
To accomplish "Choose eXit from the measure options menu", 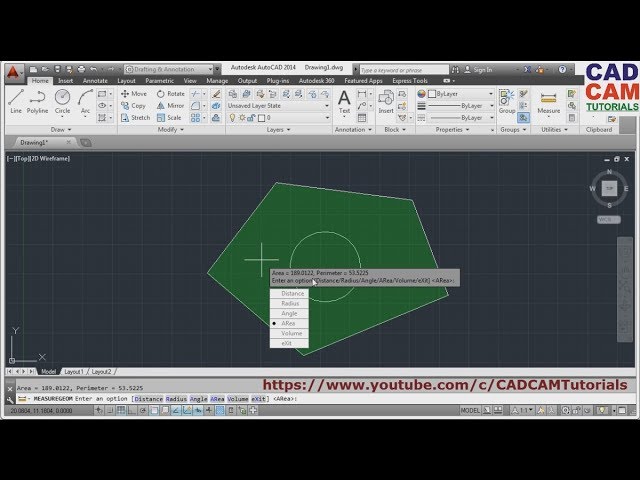I will click(289, 343).
